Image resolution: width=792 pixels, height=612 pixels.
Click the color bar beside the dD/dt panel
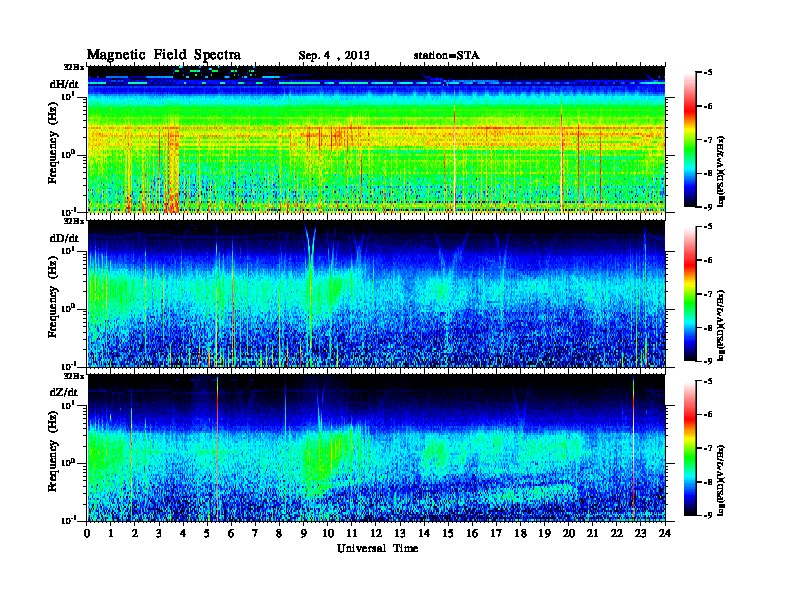click(x=690, y=294)
